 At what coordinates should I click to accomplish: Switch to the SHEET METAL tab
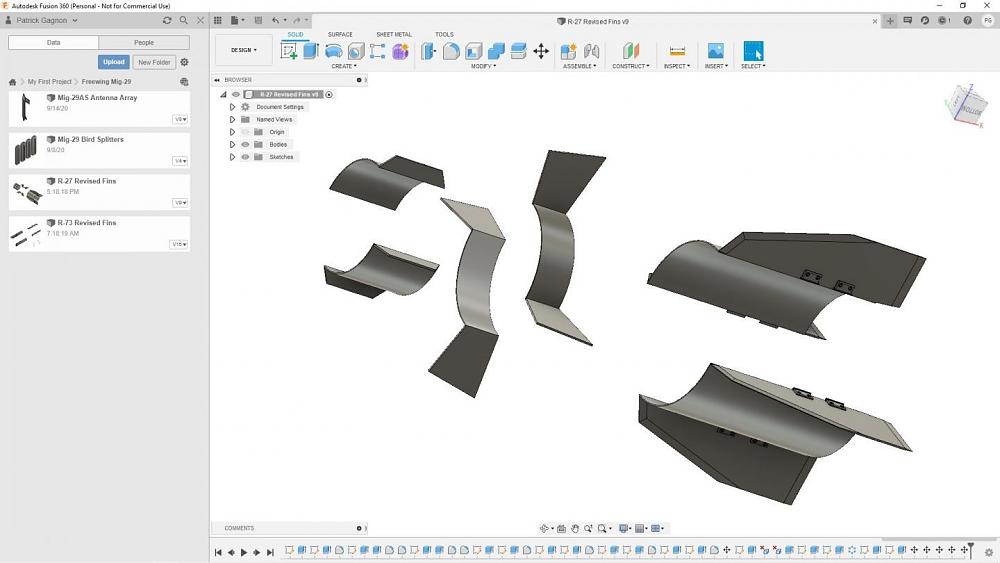(394, 34)
